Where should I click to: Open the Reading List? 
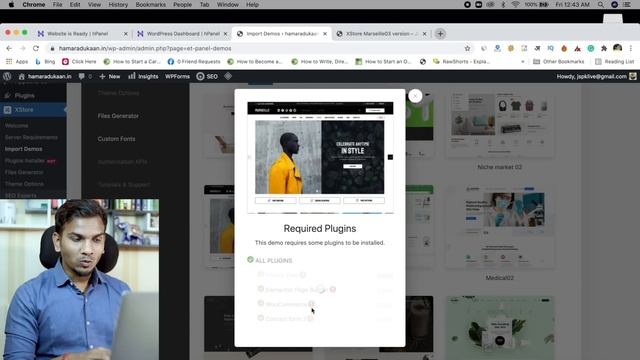click(x=615, y=62)
